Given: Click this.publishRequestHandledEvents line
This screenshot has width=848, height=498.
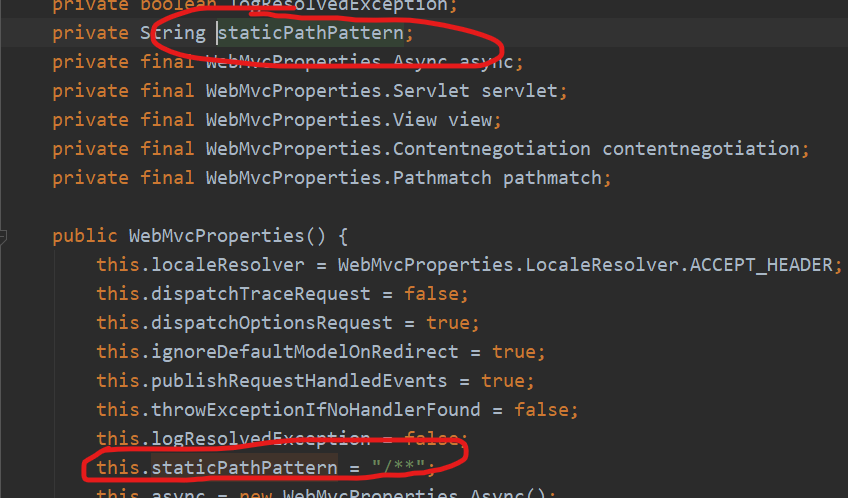Looking at the screenshot, I should pyautogui.click(x=315, y=381).
